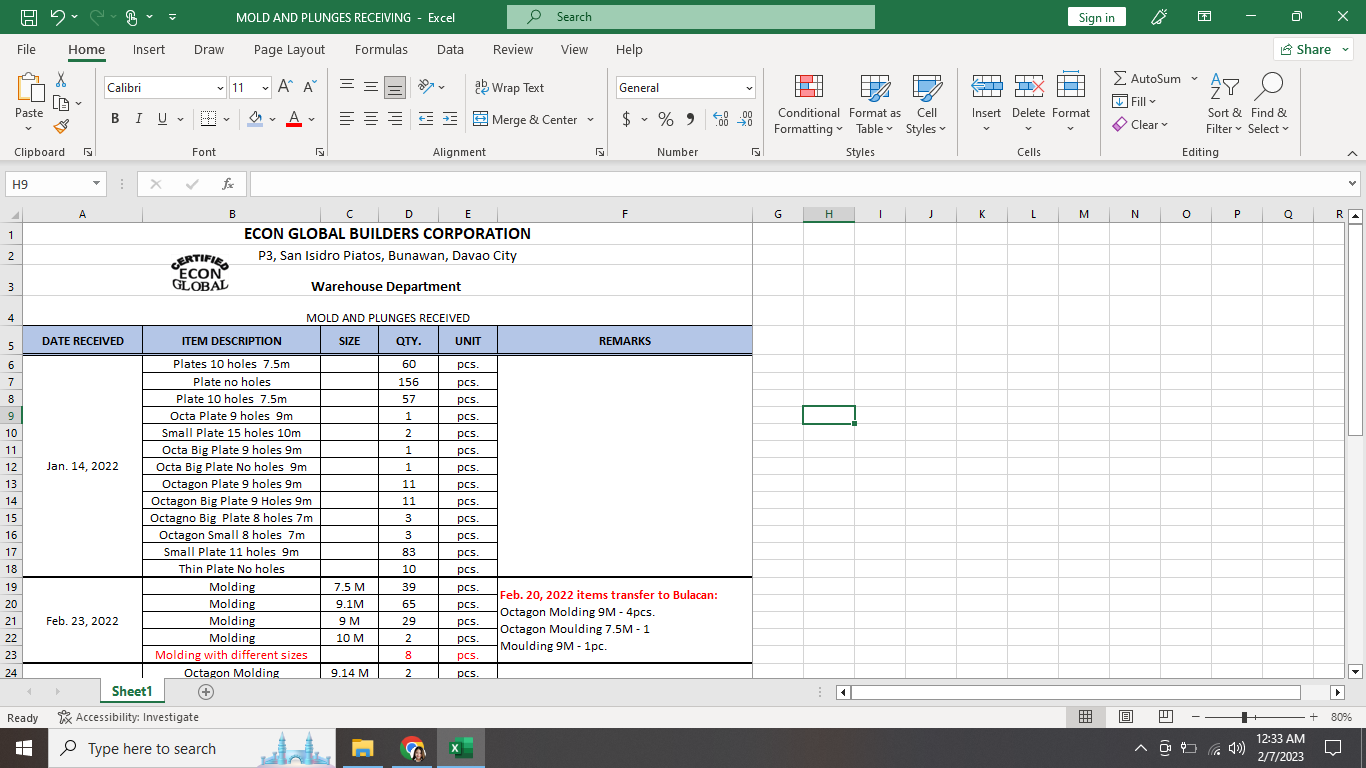Open the File menu tab

[27, 49]
